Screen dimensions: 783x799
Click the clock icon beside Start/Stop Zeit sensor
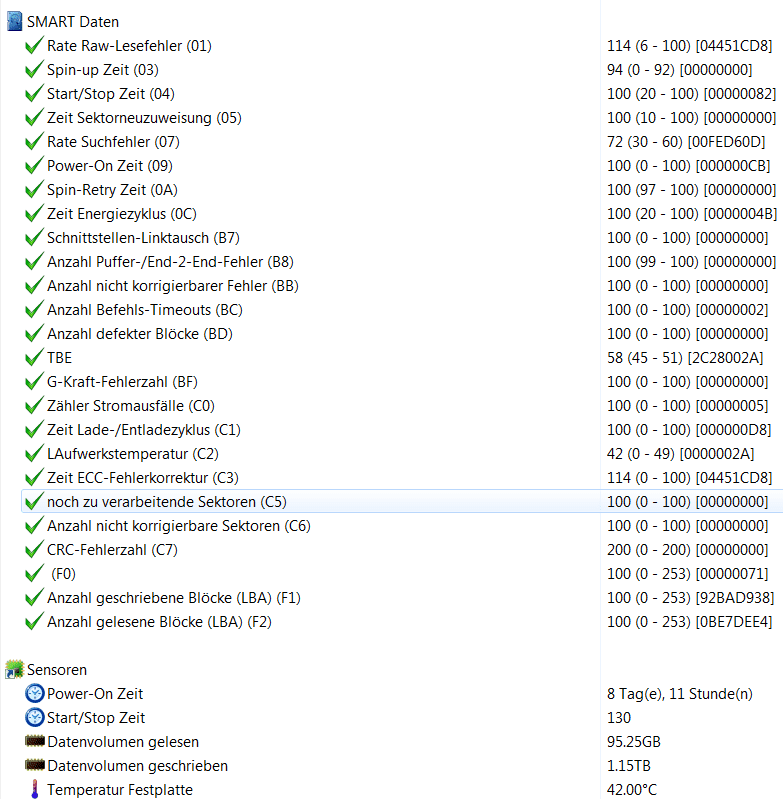click(x=35, y=717)
